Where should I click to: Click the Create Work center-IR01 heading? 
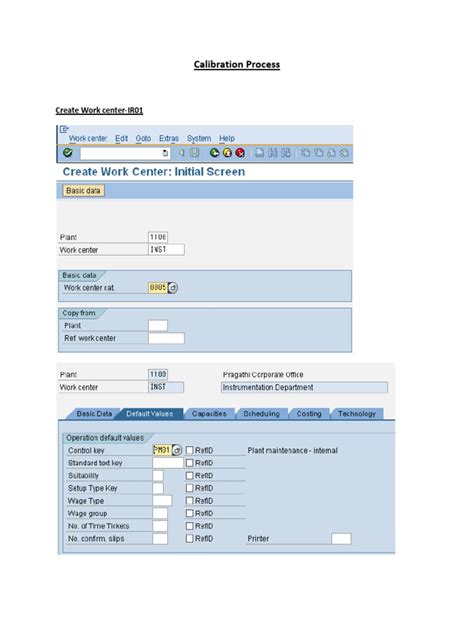click(x=99, y=110)
